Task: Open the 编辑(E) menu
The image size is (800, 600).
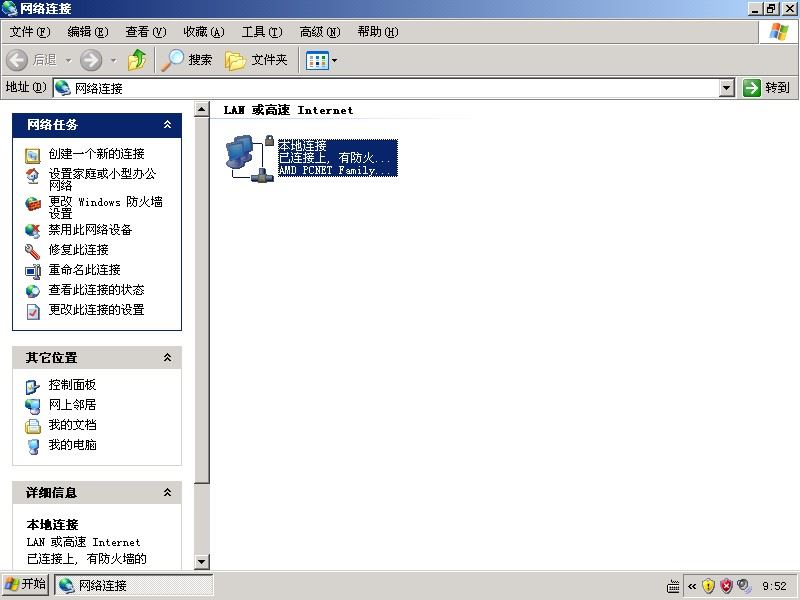Action: tap(88, 32)
